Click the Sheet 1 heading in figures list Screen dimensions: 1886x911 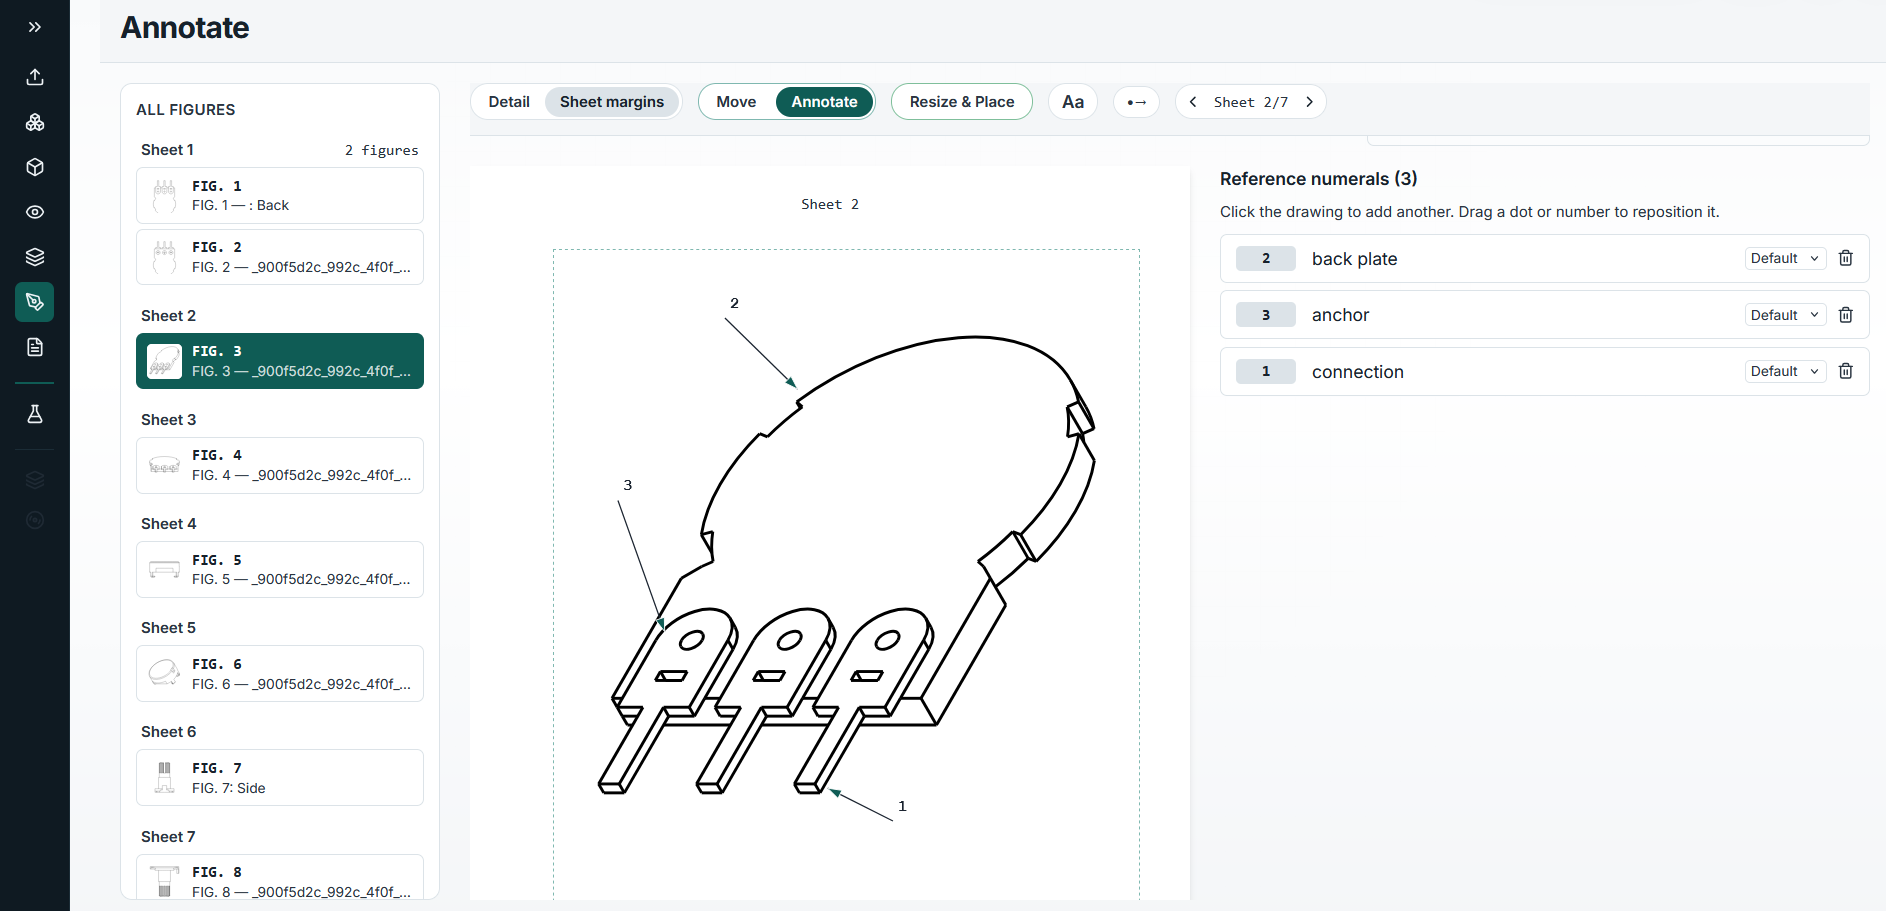click(x=168, y=150)
